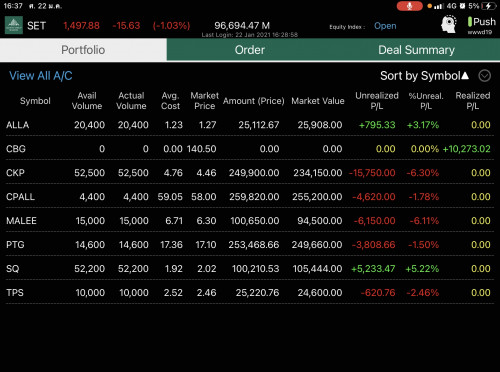Open the PTG stock row
The width and height of the screenshot is (500, 372).
tap(250, 245)
